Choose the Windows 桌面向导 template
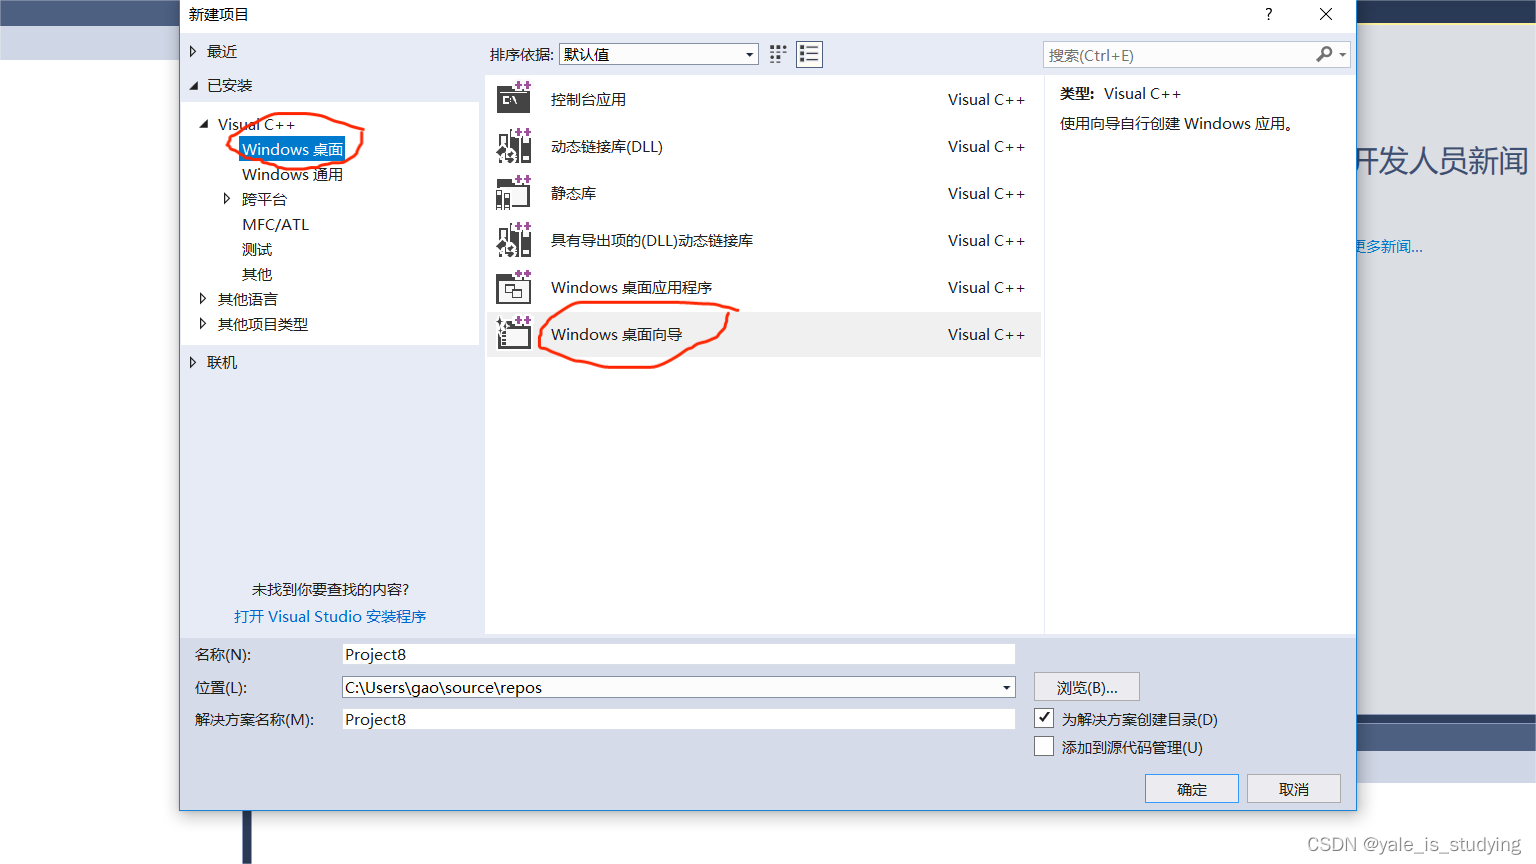The height and width of the screenshot is (864, 1536). point(764,334)
